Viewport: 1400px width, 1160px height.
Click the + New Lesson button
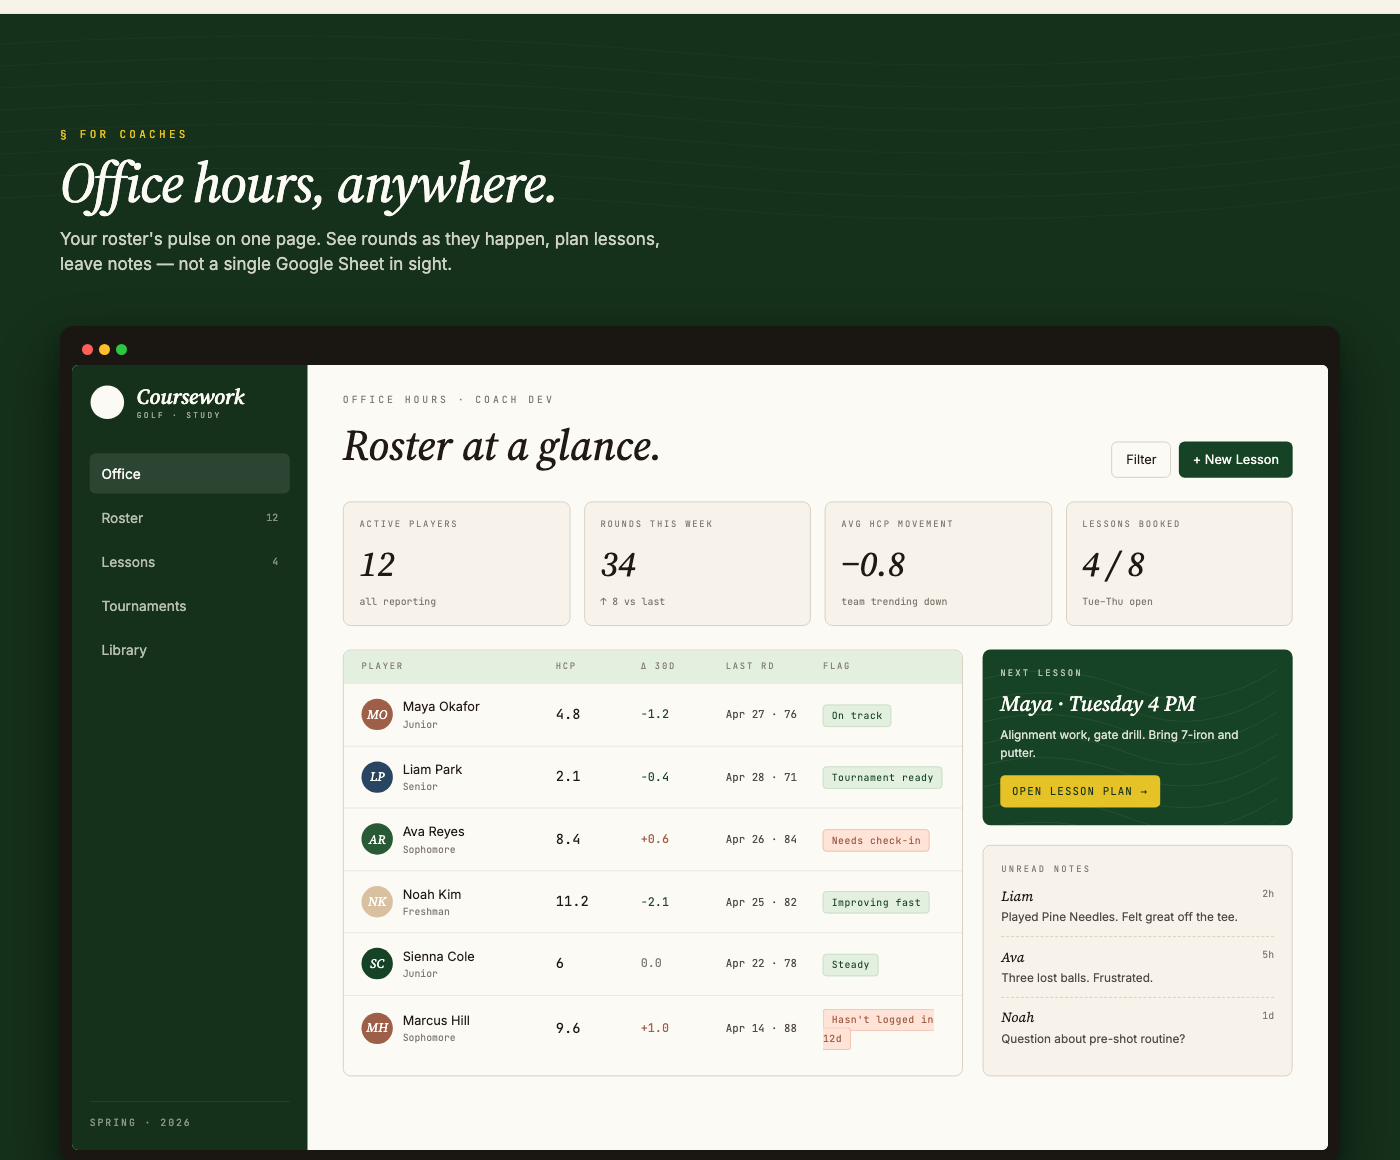pyautogui.click(x=1236, y=459)
